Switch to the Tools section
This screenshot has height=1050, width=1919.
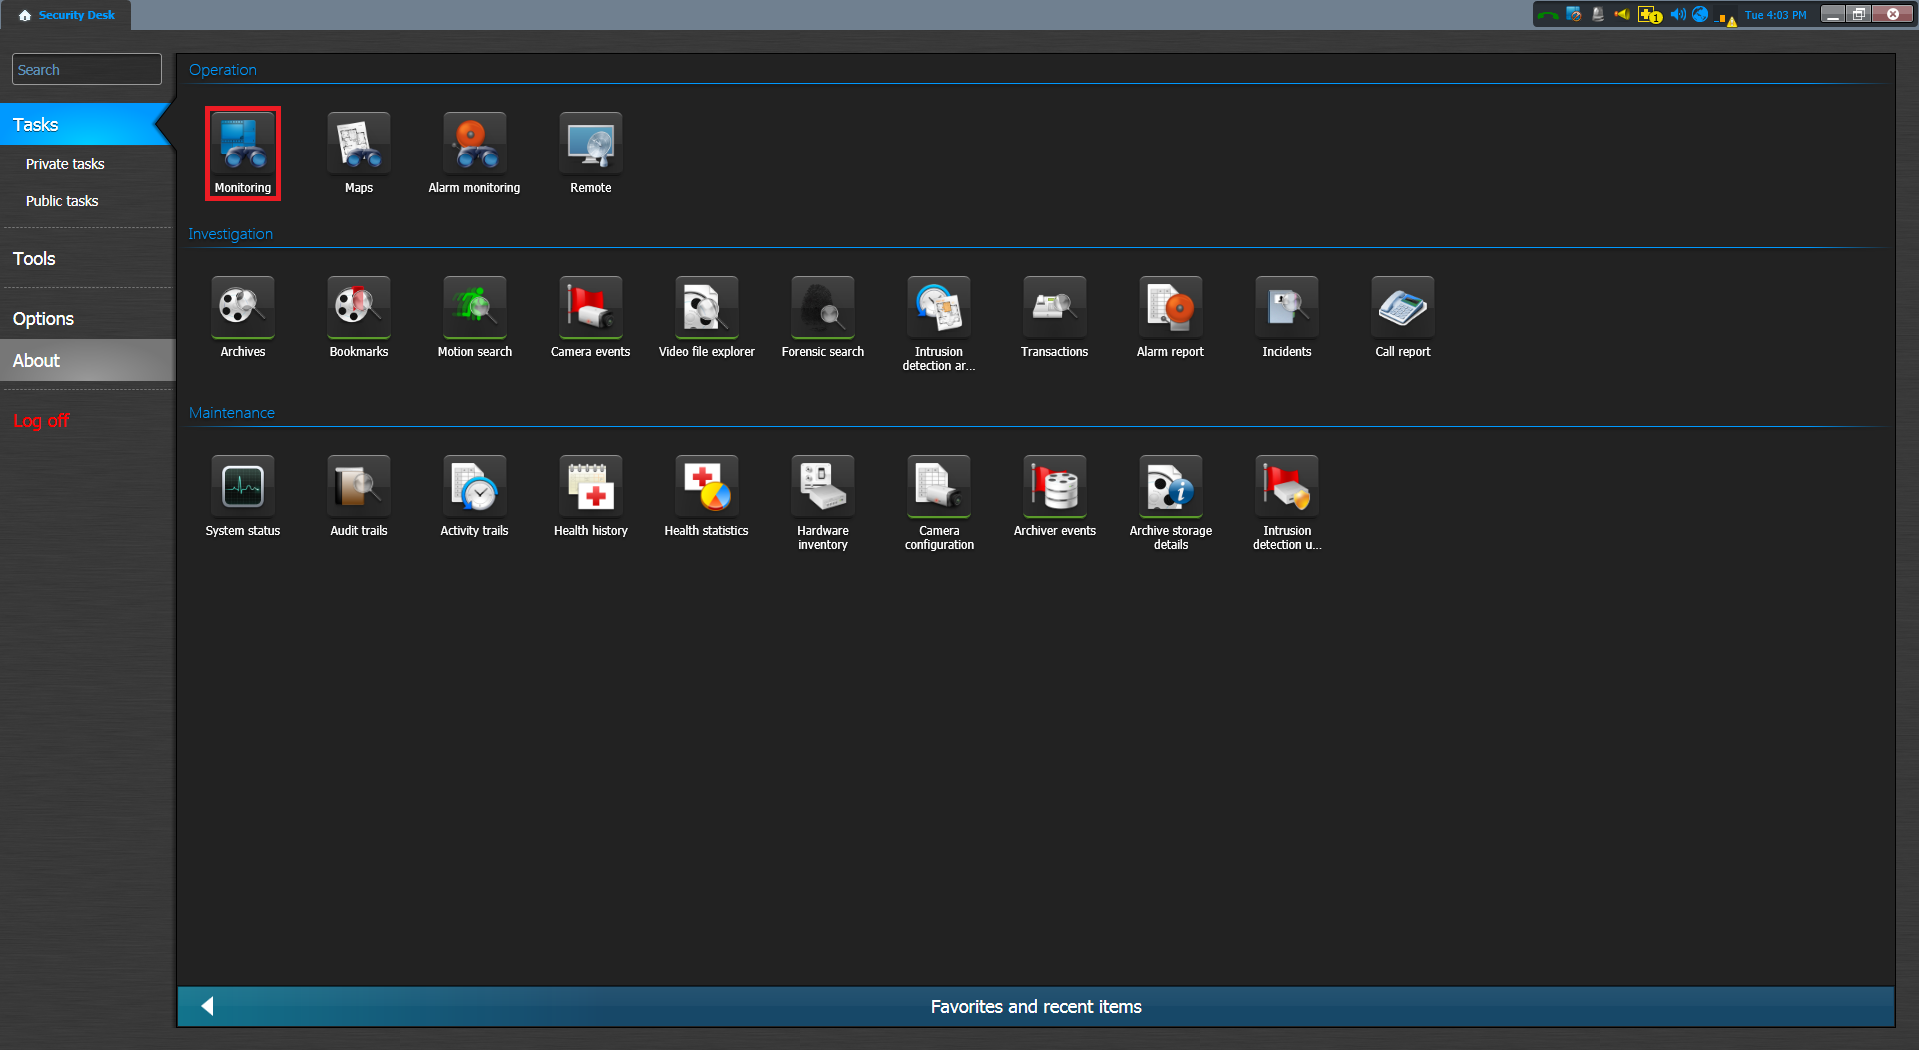(34, 259)
